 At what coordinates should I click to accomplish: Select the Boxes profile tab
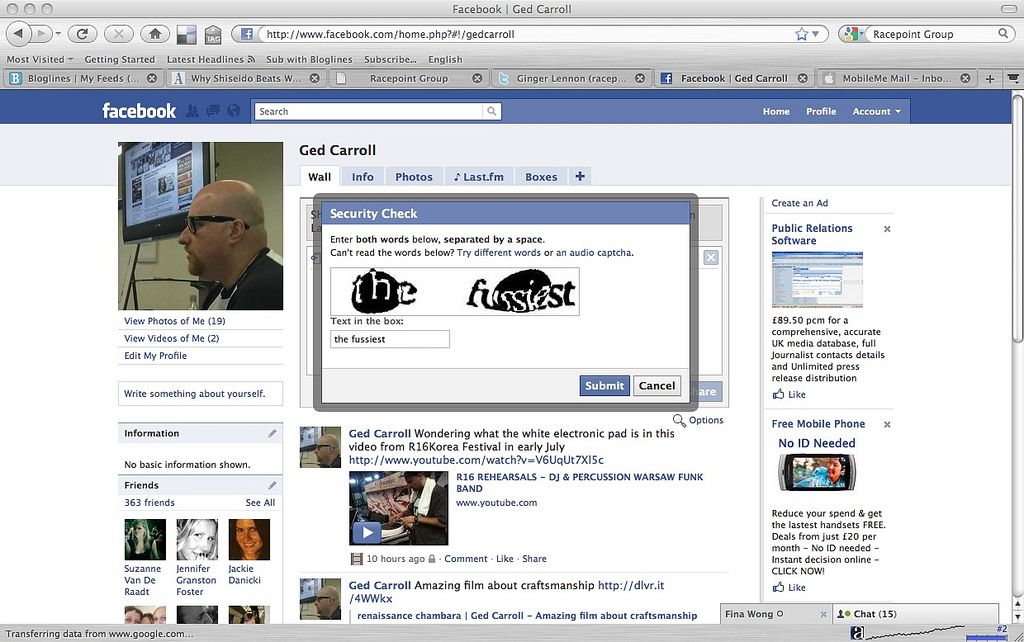(541, 176)
